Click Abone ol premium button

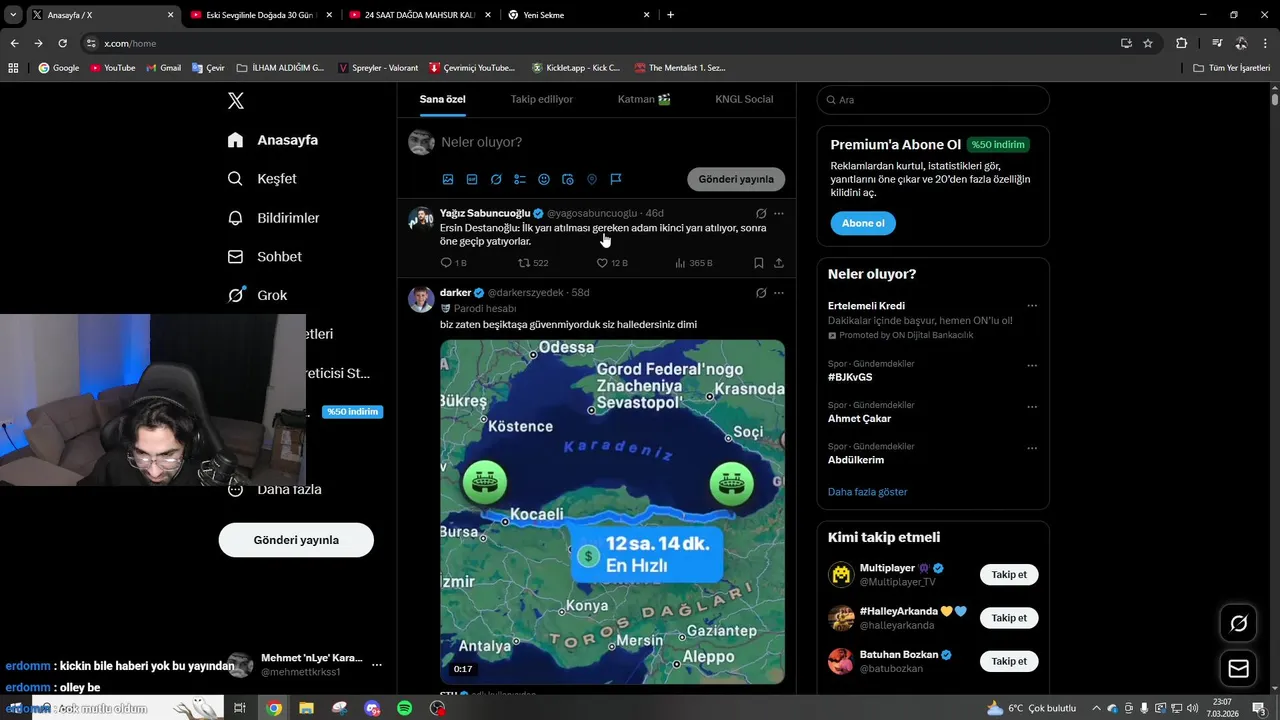(x=863, y=223)
